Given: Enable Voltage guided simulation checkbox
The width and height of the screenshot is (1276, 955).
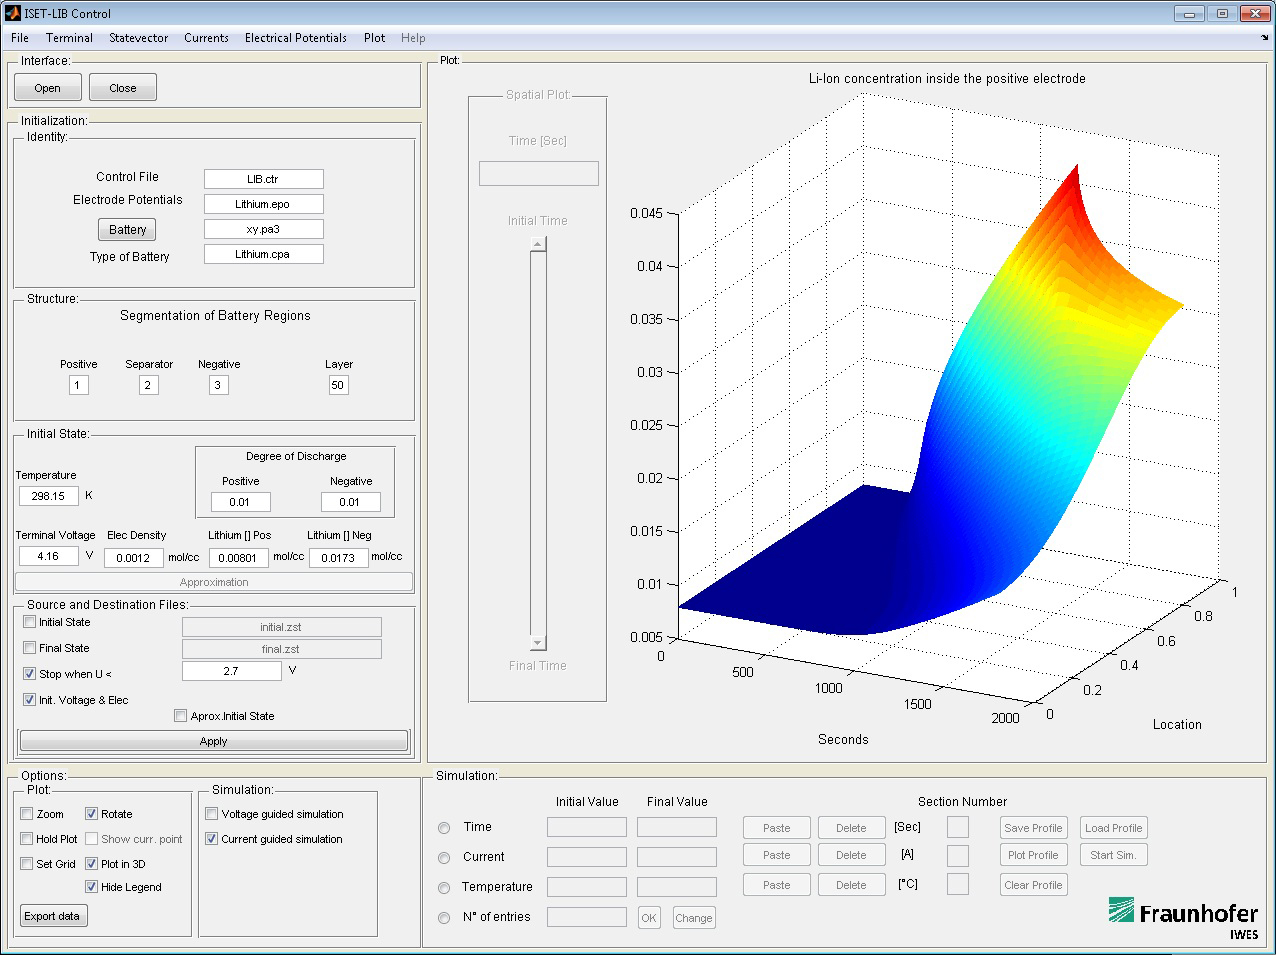Looking at the screenshot, I should [211, 814].
